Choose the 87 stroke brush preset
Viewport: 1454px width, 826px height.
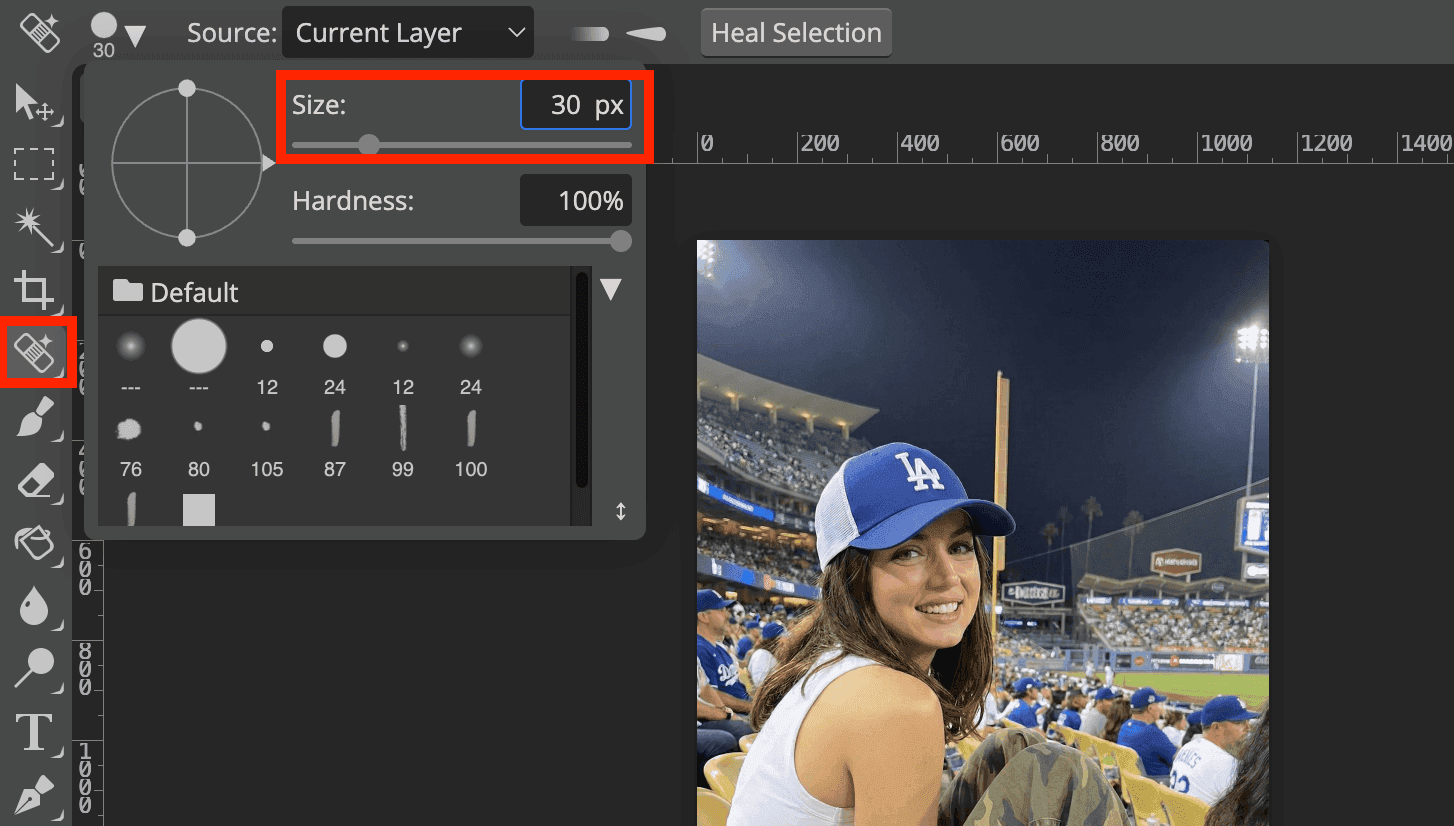[335, 428]
